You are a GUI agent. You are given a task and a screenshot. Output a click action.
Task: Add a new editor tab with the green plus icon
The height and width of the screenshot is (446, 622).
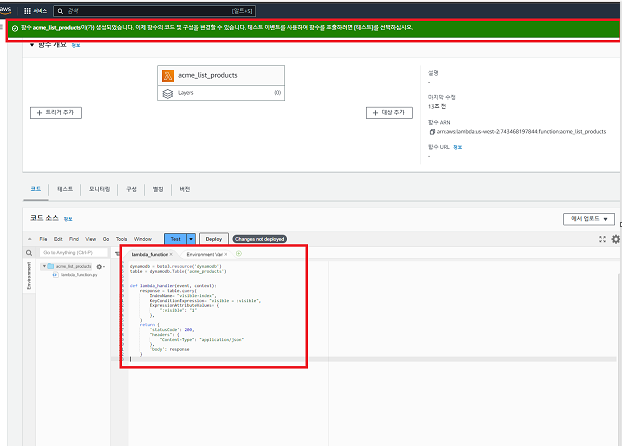pyautogui.click(x=239, y=254)
